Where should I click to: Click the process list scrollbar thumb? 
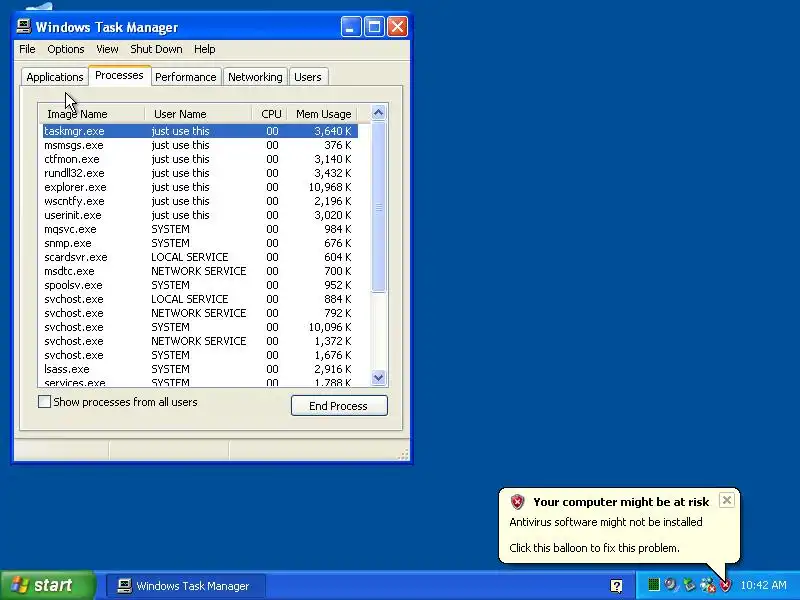click(x=378, y=207)
